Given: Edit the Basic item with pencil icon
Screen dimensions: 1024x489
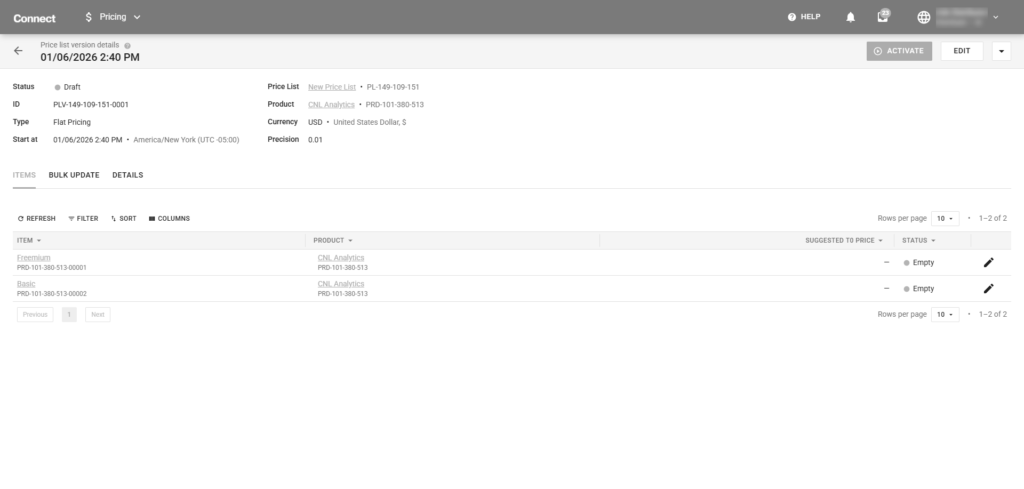Looking at the screenshot, I should (x=989, y=288).
